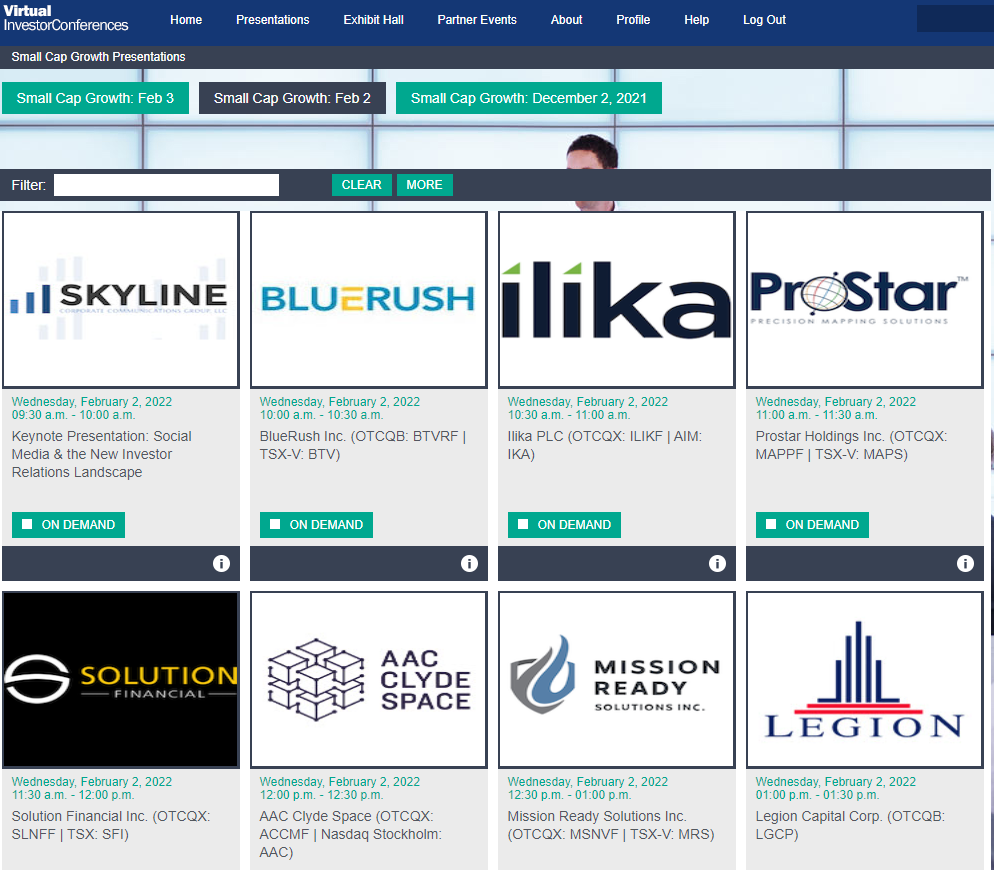Viewport: 994px width, 870px height.
Task: Open the Solution Financial logo thumbnail
Action: pyautogui.click(x=121, y=679)
